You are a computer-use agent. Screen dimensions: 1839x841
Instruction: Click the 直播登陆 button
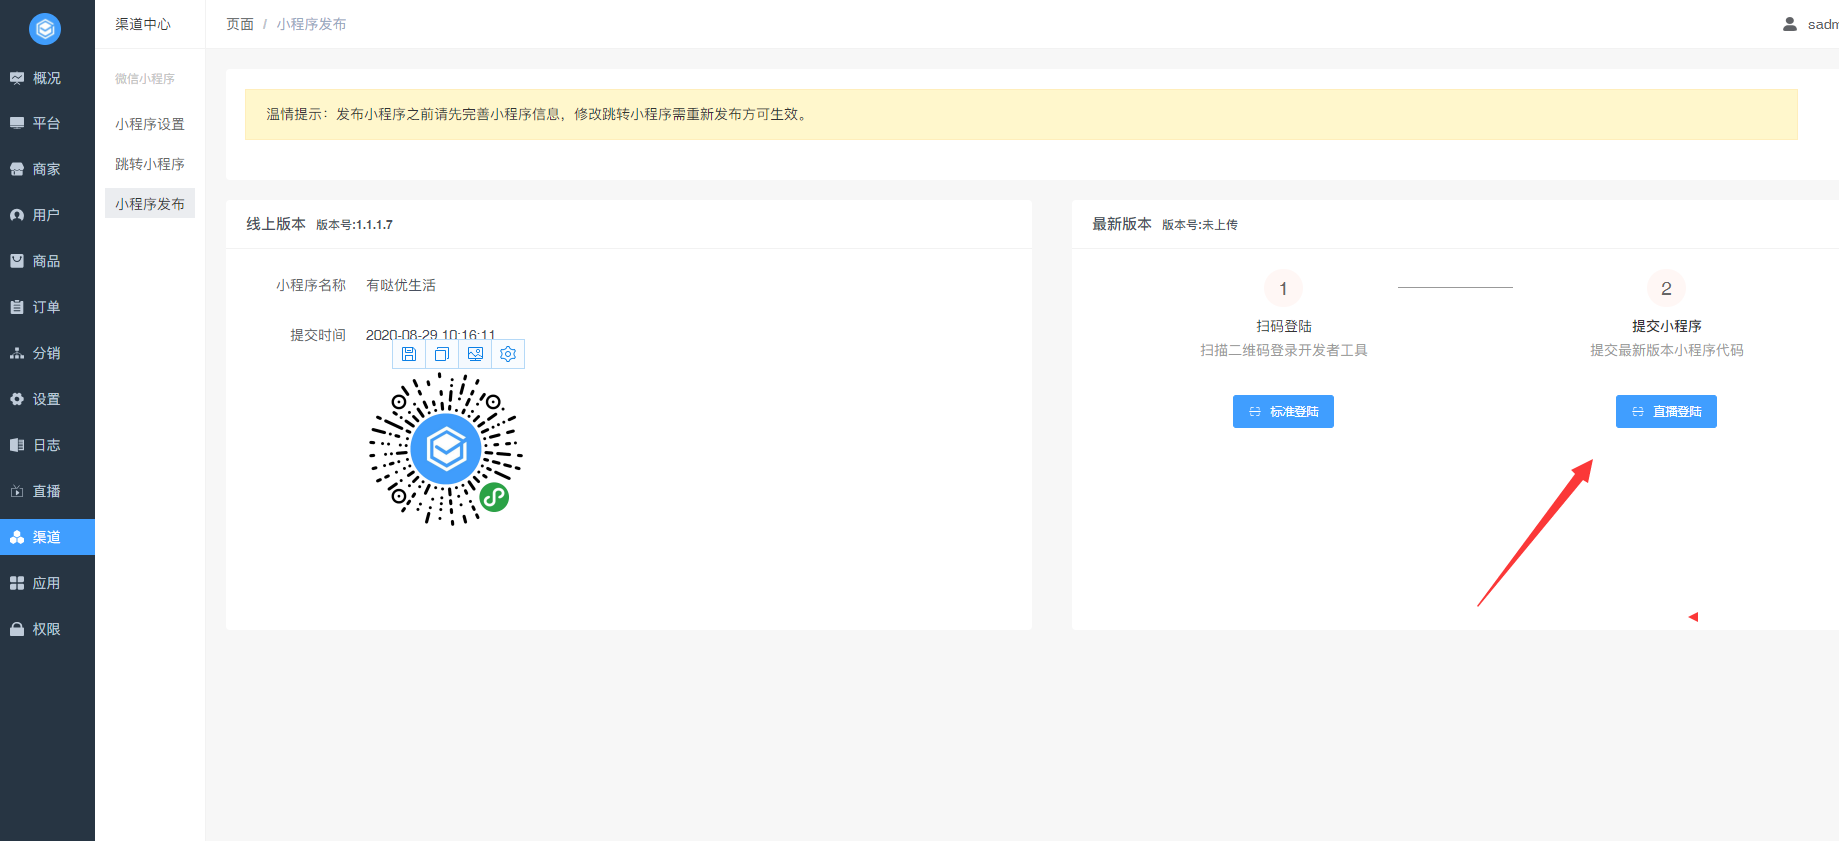click(1666, 412)
